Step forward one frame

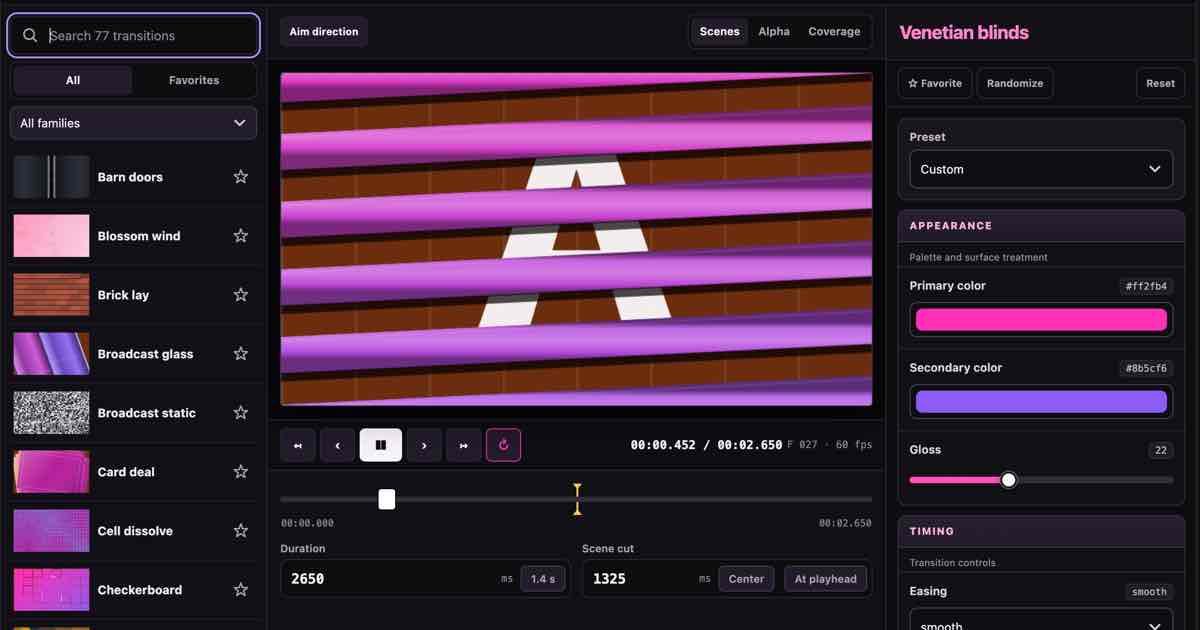(424, 445)
